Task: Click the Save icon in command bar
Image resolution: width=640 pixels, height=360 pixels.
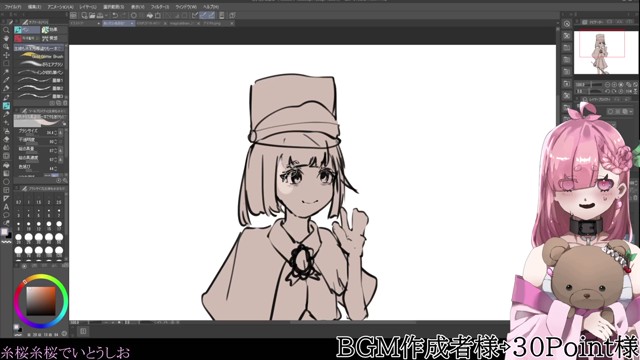Action: (100, 16)
